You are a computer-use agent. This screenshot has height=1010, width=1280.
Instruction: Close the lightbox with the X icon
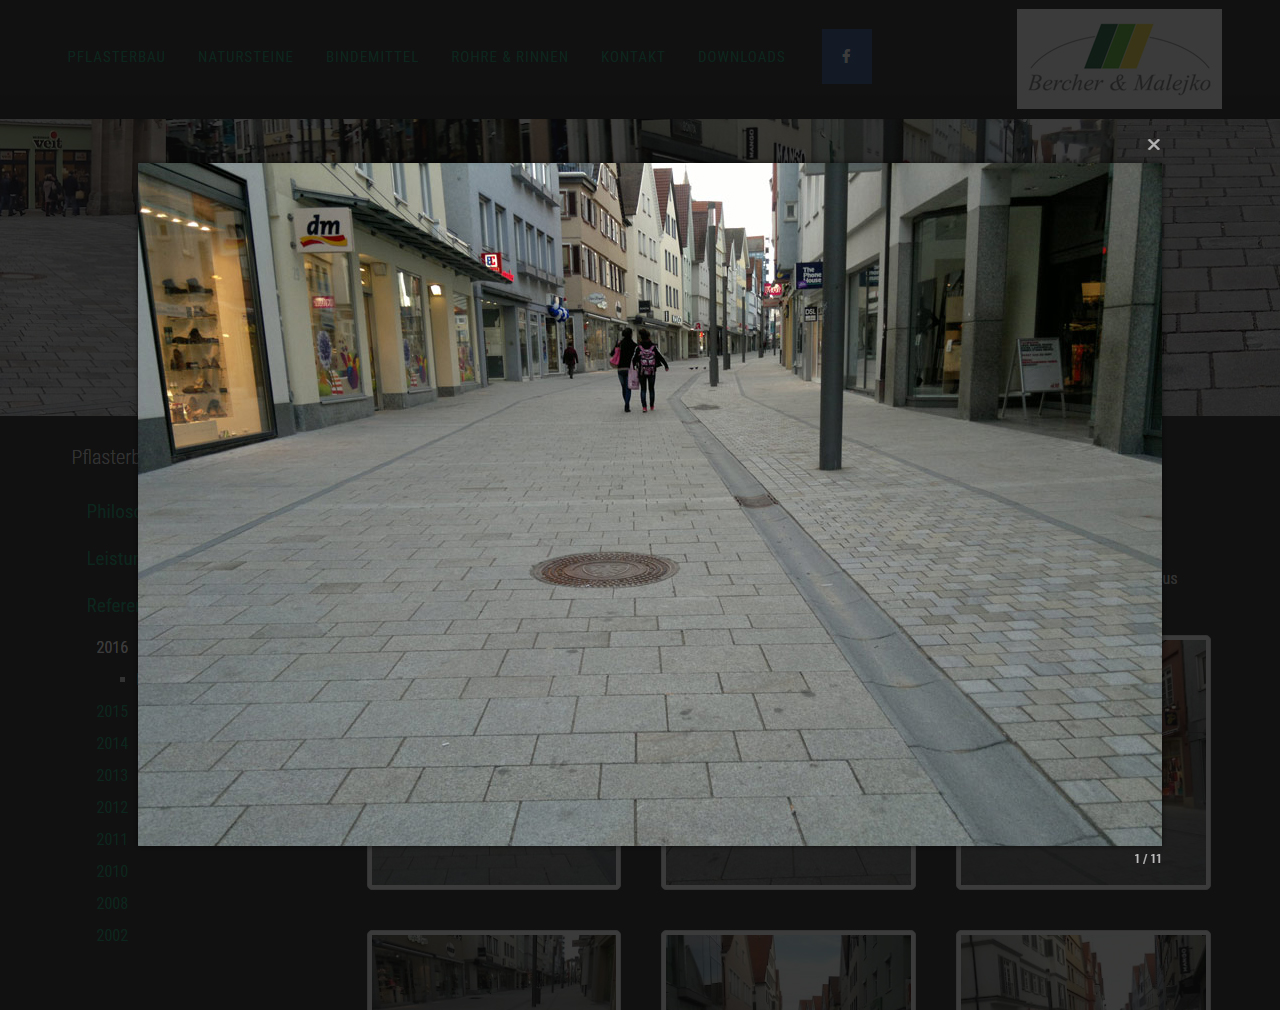pyautogui.click(x=1153, y=145)
